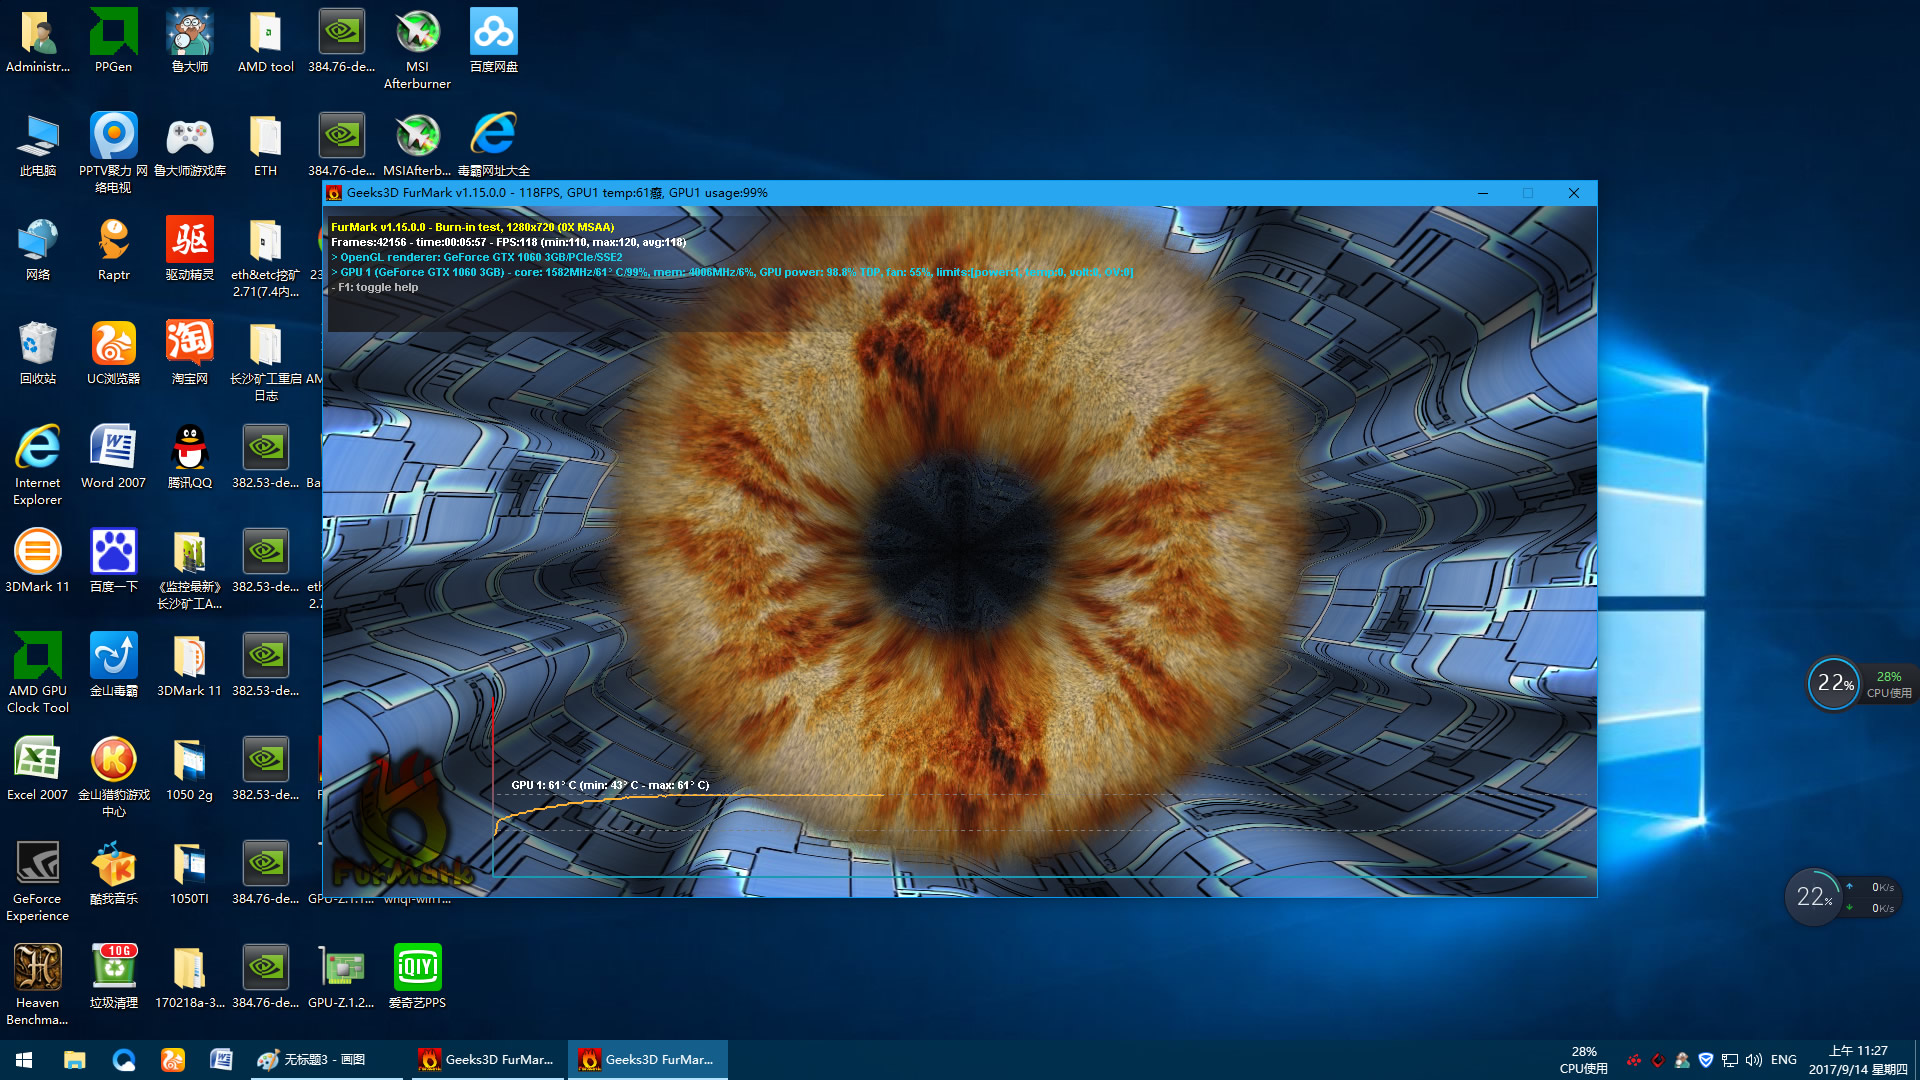Open the 百度网盘 desktop icon
This screenshot has width=1920, height=1080.
point(493,33)
